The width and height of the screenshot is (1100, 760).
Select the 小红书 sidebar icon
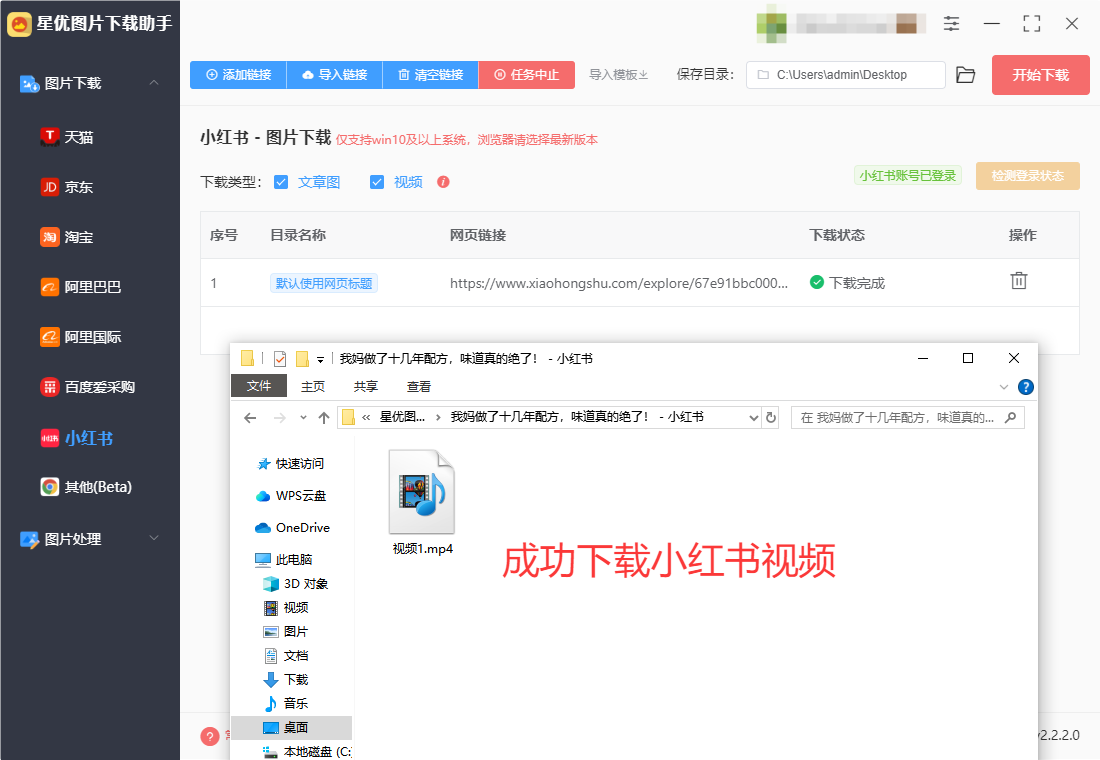coord(49,438)
